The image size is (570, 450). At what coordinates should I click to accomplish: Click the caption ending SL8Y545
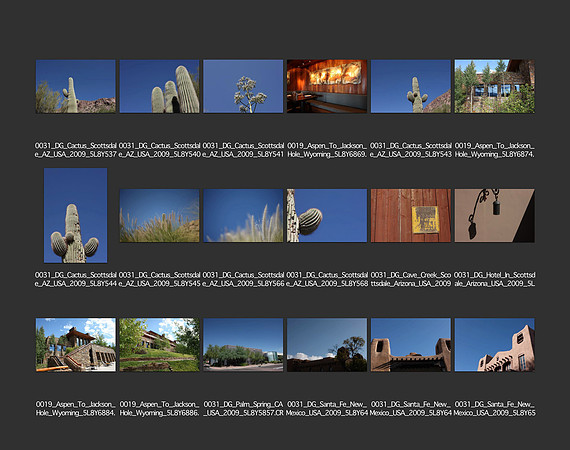[x=160, y=279]
